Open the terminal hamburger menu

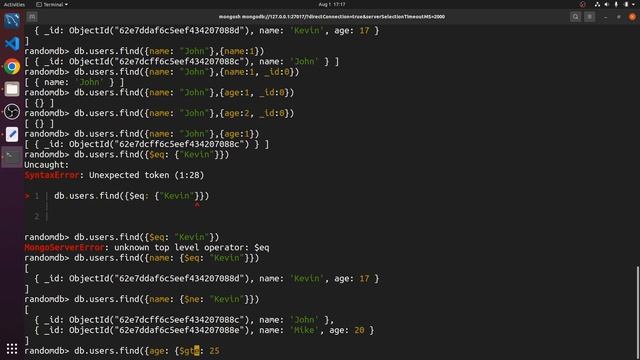[589, 17]
